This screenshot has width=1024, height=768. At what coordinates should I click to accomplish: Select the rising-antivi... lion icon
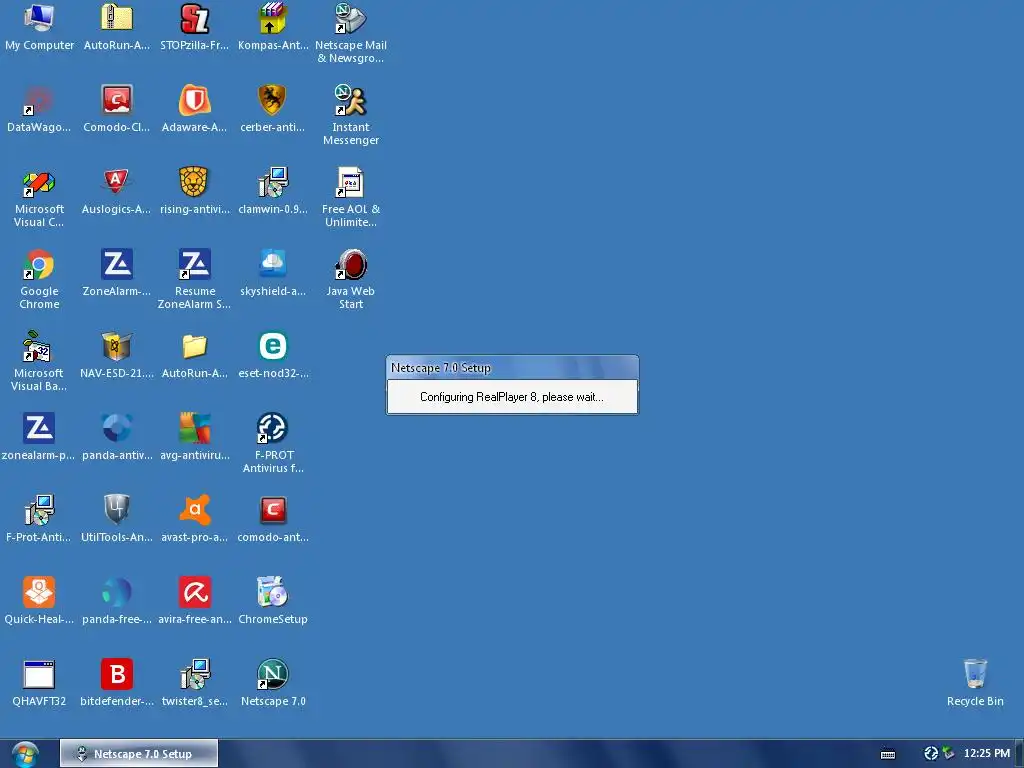pos(195,182)
